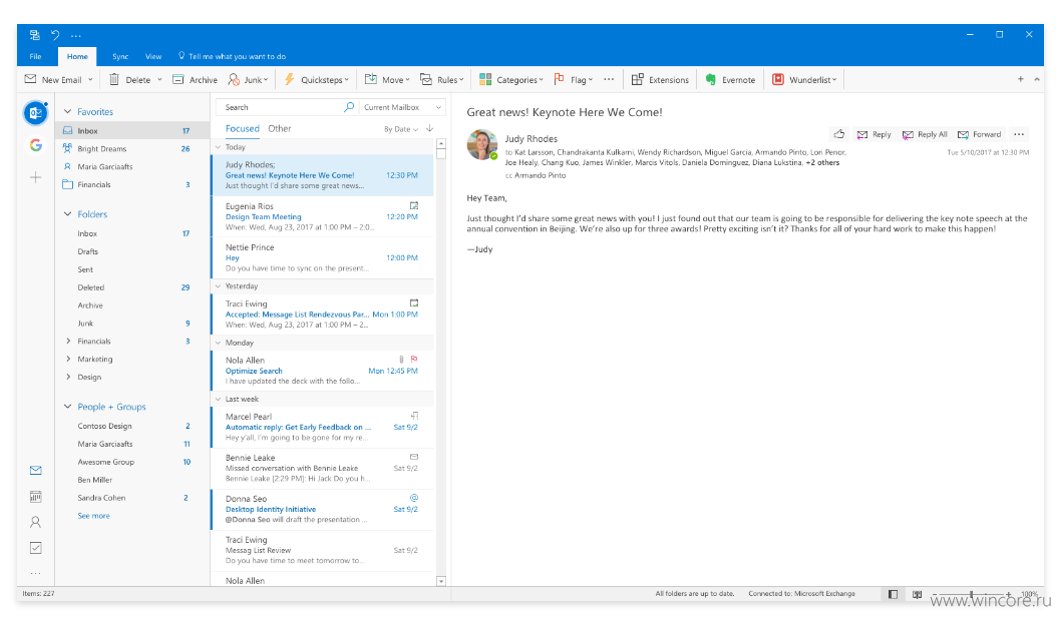Open the File tab
This screenshot has width=1064, height=620.
click(x=35, y=56)
